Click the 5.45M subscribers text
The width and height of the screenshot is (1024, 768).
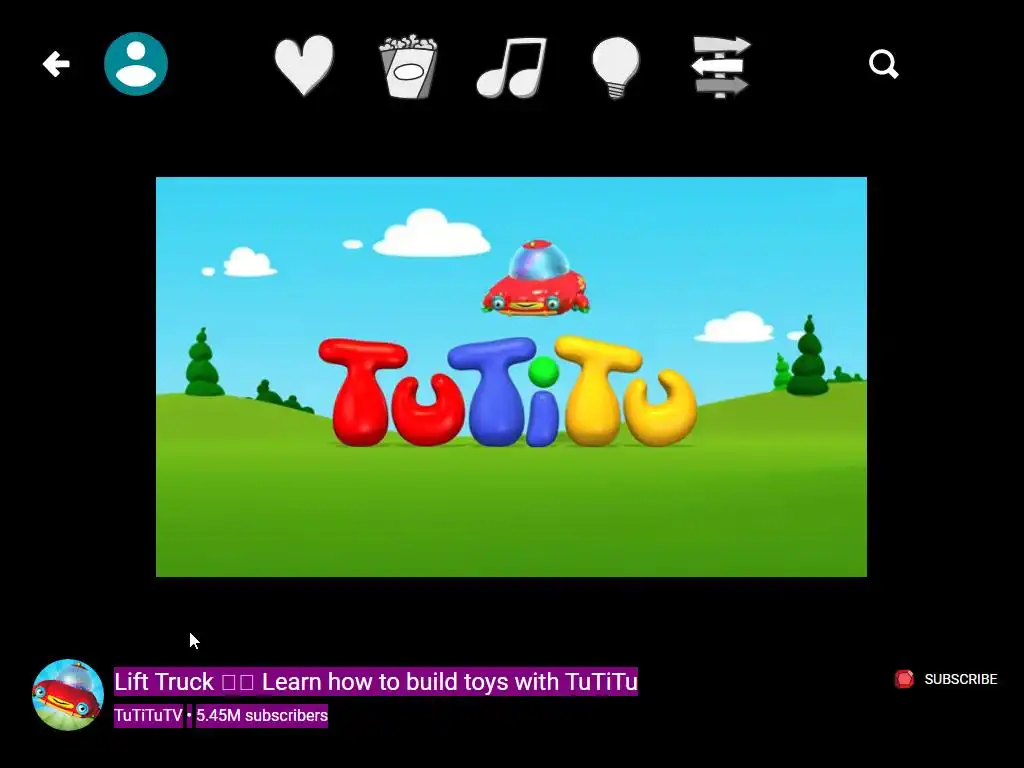262,716
